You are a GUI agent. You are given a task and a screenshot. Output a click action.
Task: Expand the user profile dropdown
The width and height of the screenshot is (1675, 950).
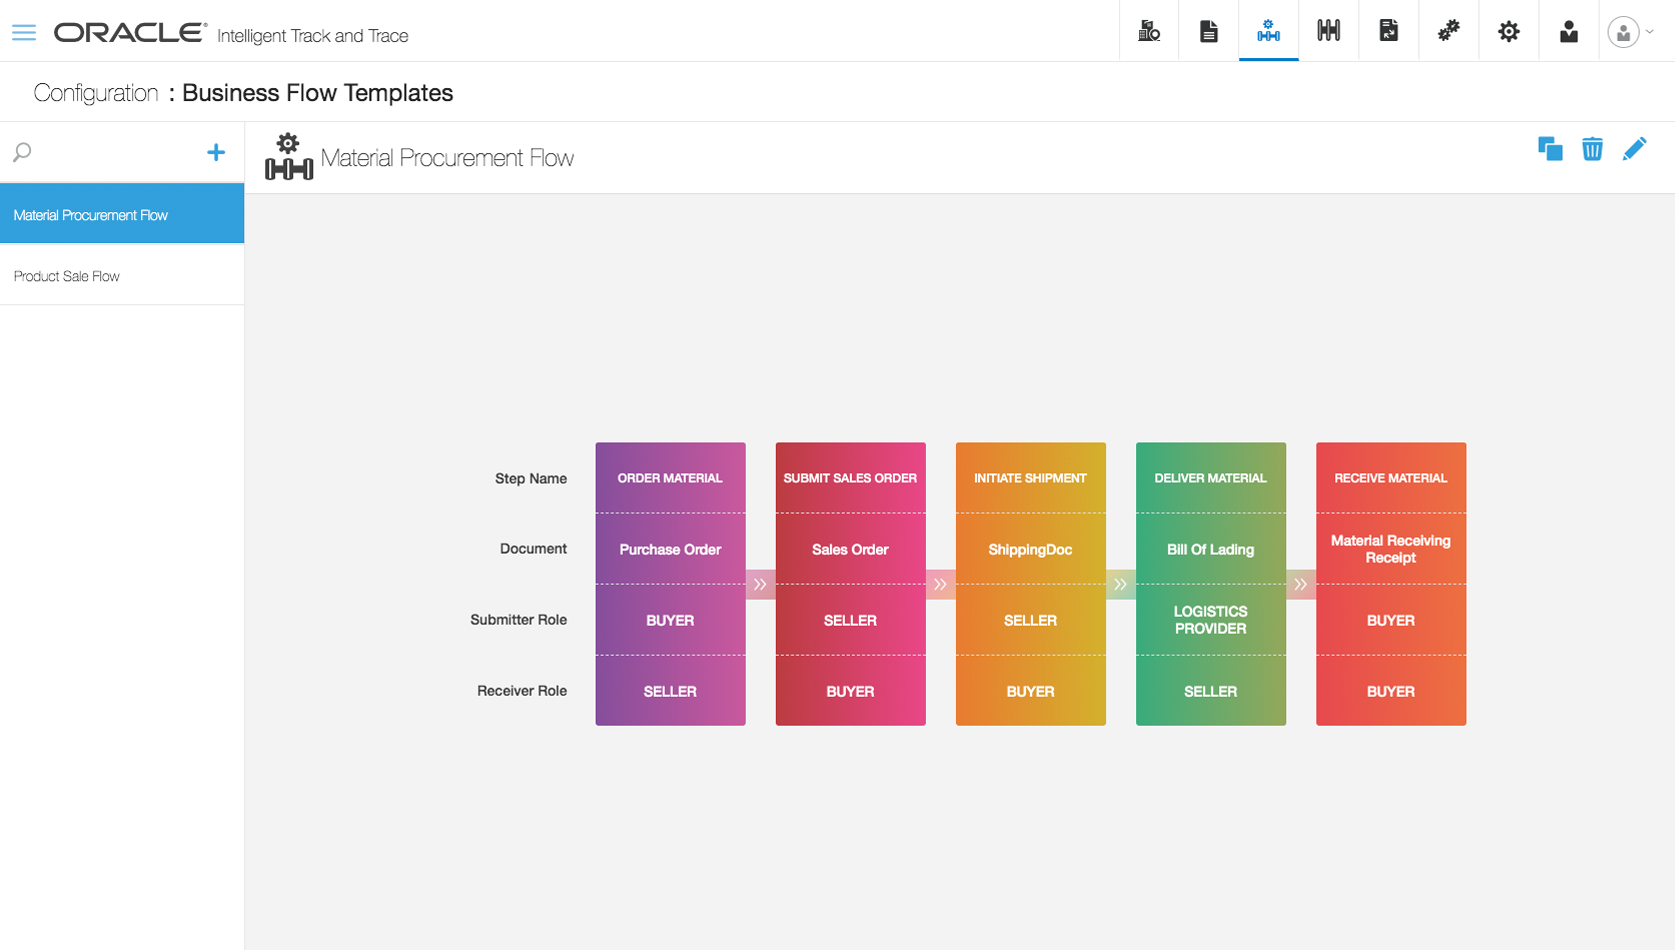pos(1631,32)
